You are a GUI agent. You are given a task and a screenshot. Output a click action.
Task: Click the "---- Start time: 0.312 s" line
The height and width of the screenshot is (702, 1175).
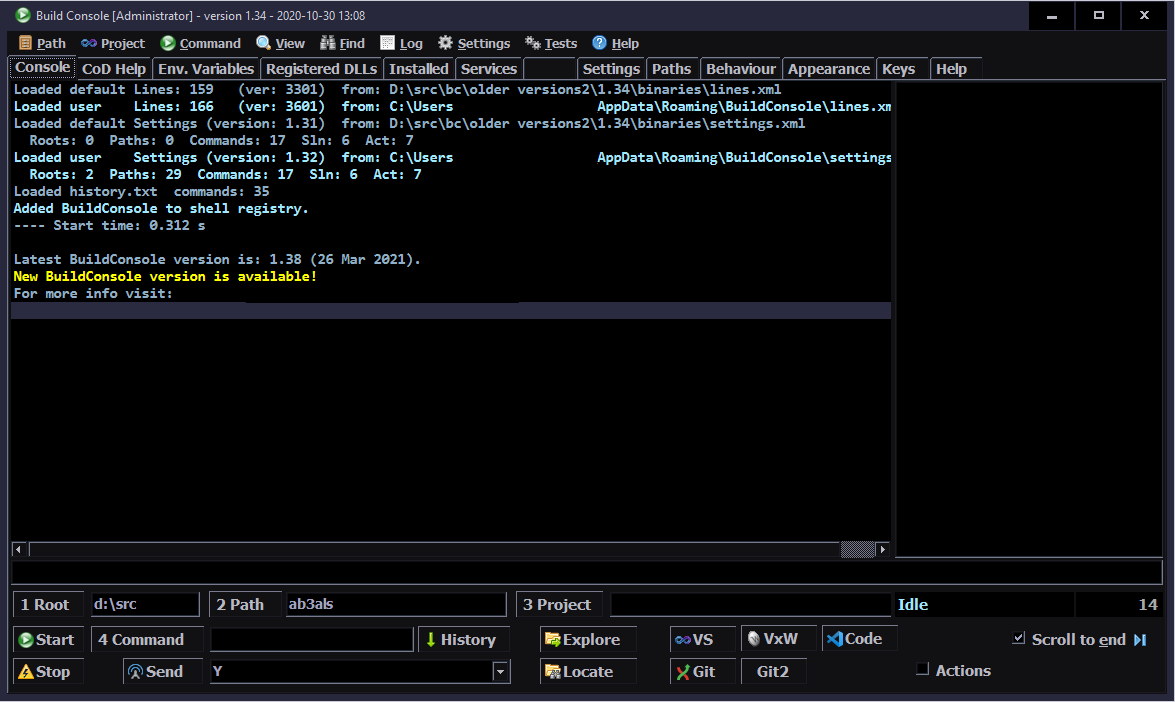[x=109, y=226]
